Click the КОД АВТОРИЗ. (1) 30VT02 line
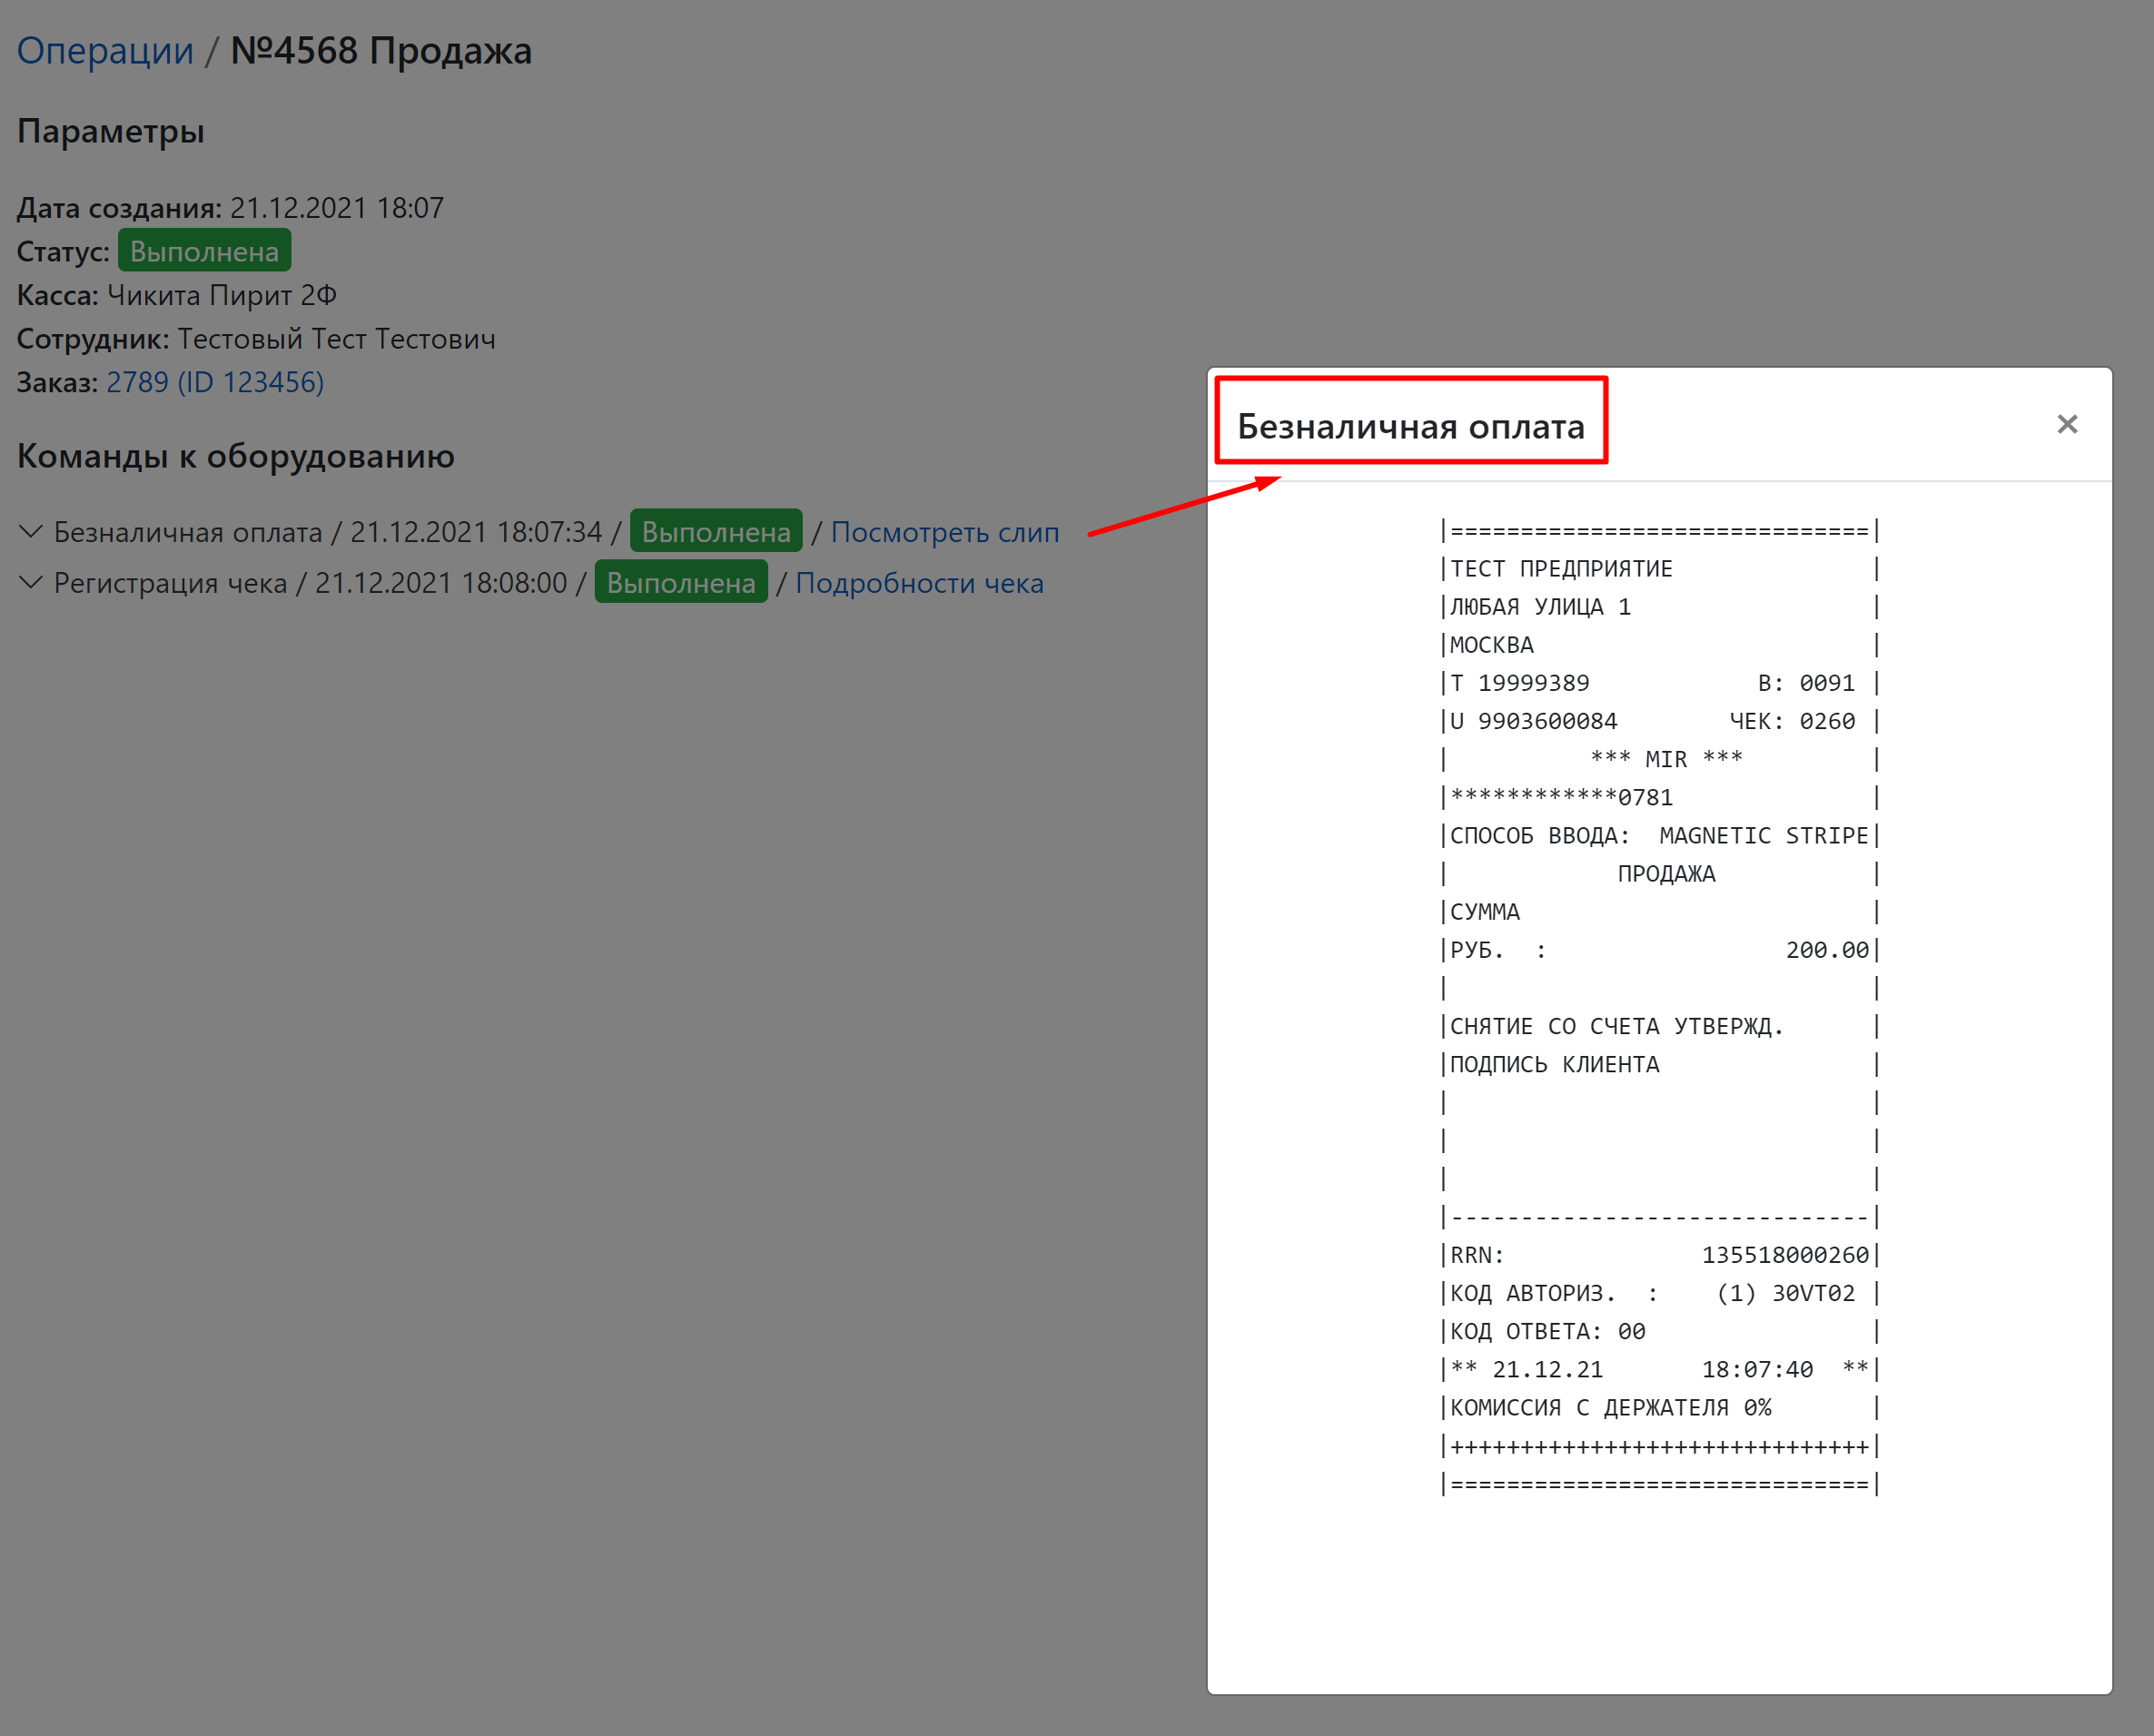 tap(1652, 1293)
